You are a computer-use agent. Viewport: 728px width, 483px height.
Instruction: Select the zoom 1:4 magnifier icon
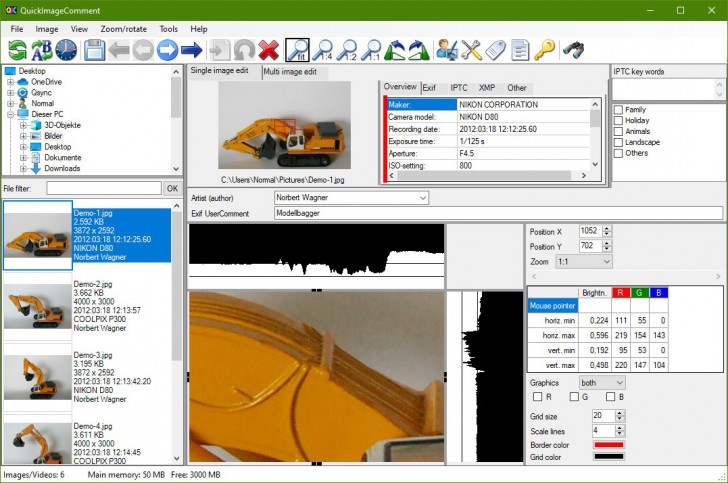(322, 50)
